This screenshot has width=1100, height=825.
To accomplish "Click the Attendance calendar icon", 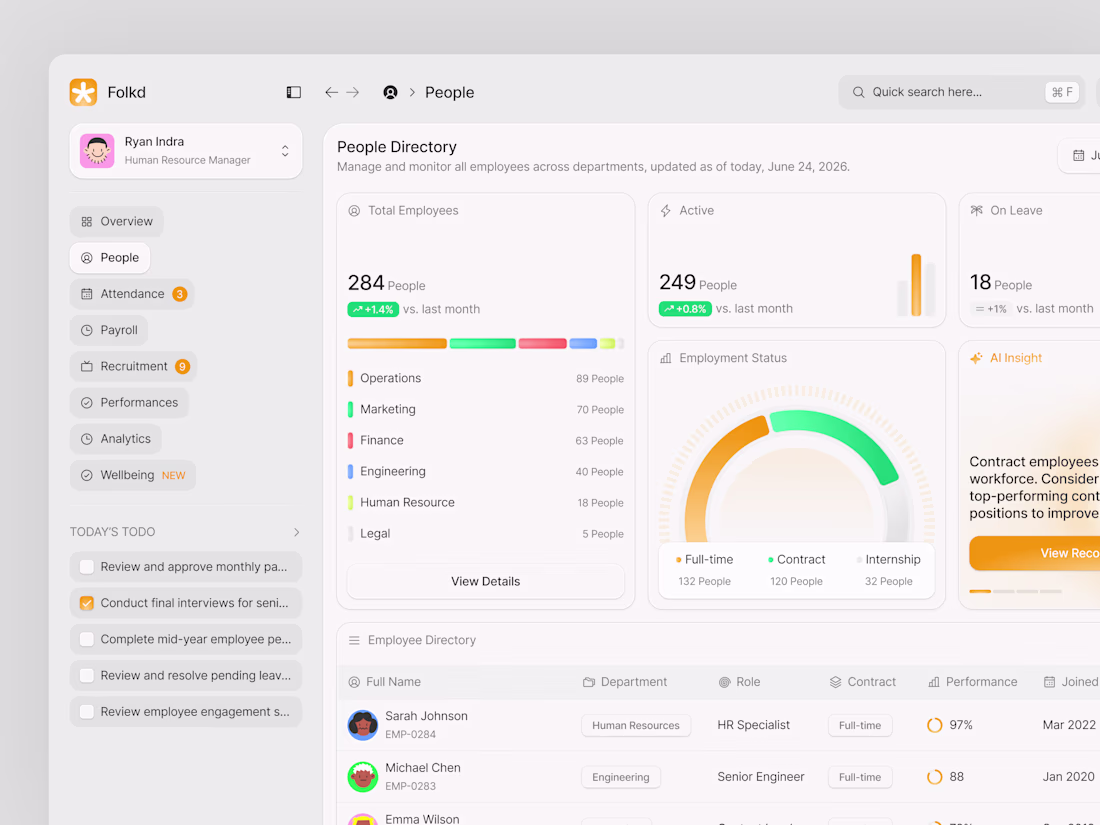I will click(86, 294).
